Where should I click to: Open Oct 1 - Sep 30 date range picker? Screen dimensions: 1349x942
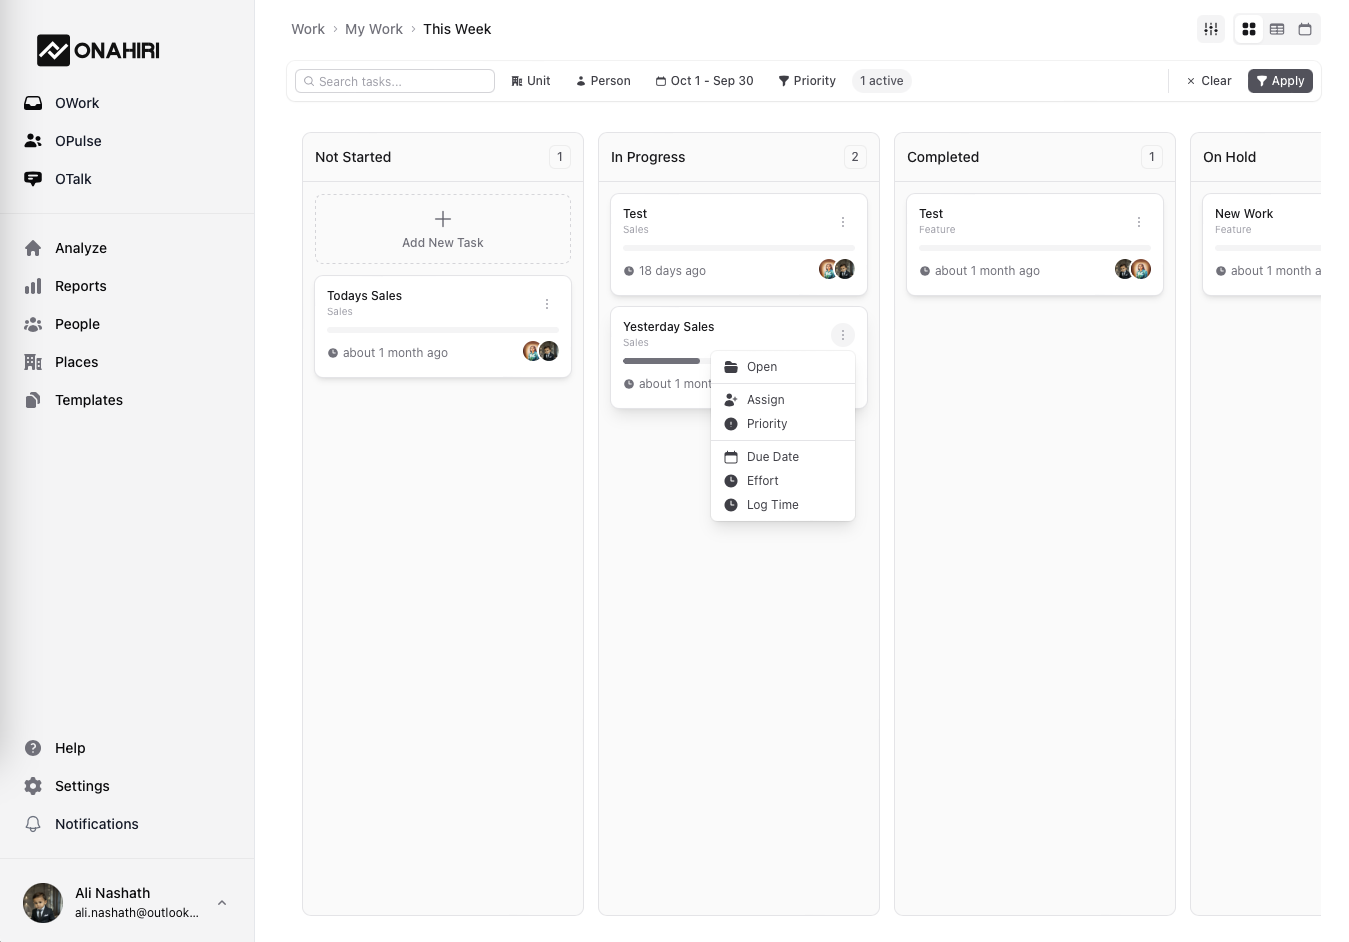click(x=705, y=81)
